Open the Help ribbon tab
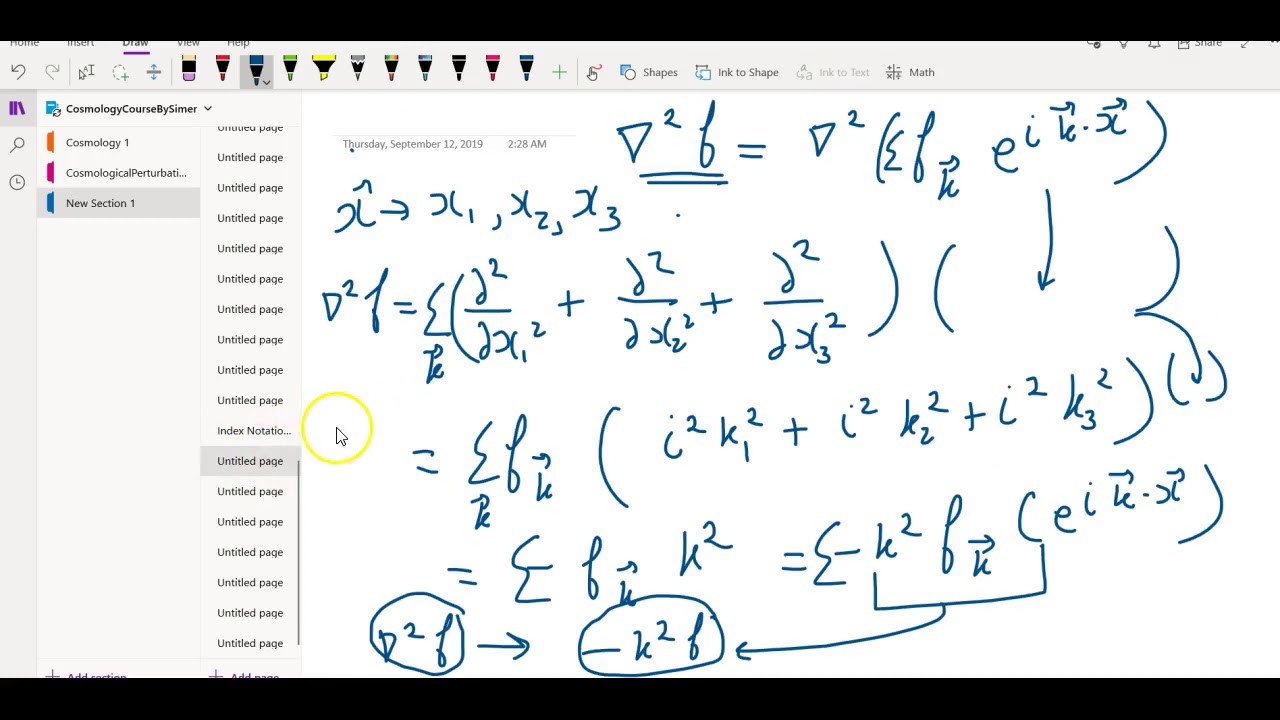1280x720 pixels. (238, 43)
